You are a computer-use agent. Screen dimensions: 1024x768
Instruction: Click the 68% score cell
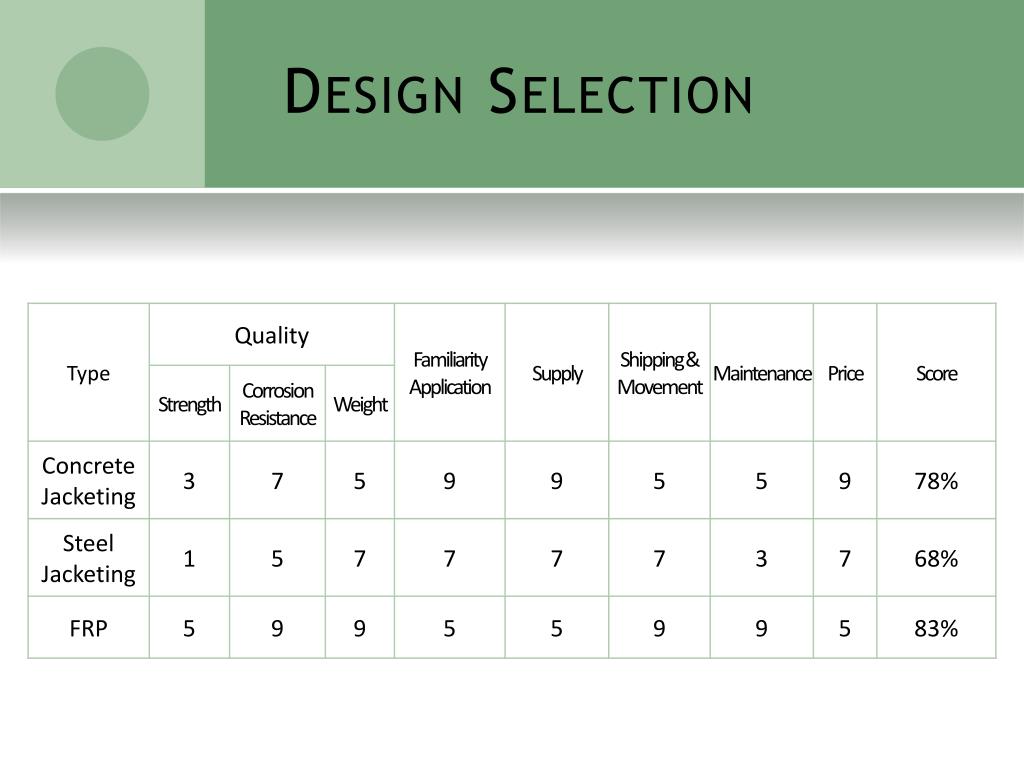click(936, 558)
